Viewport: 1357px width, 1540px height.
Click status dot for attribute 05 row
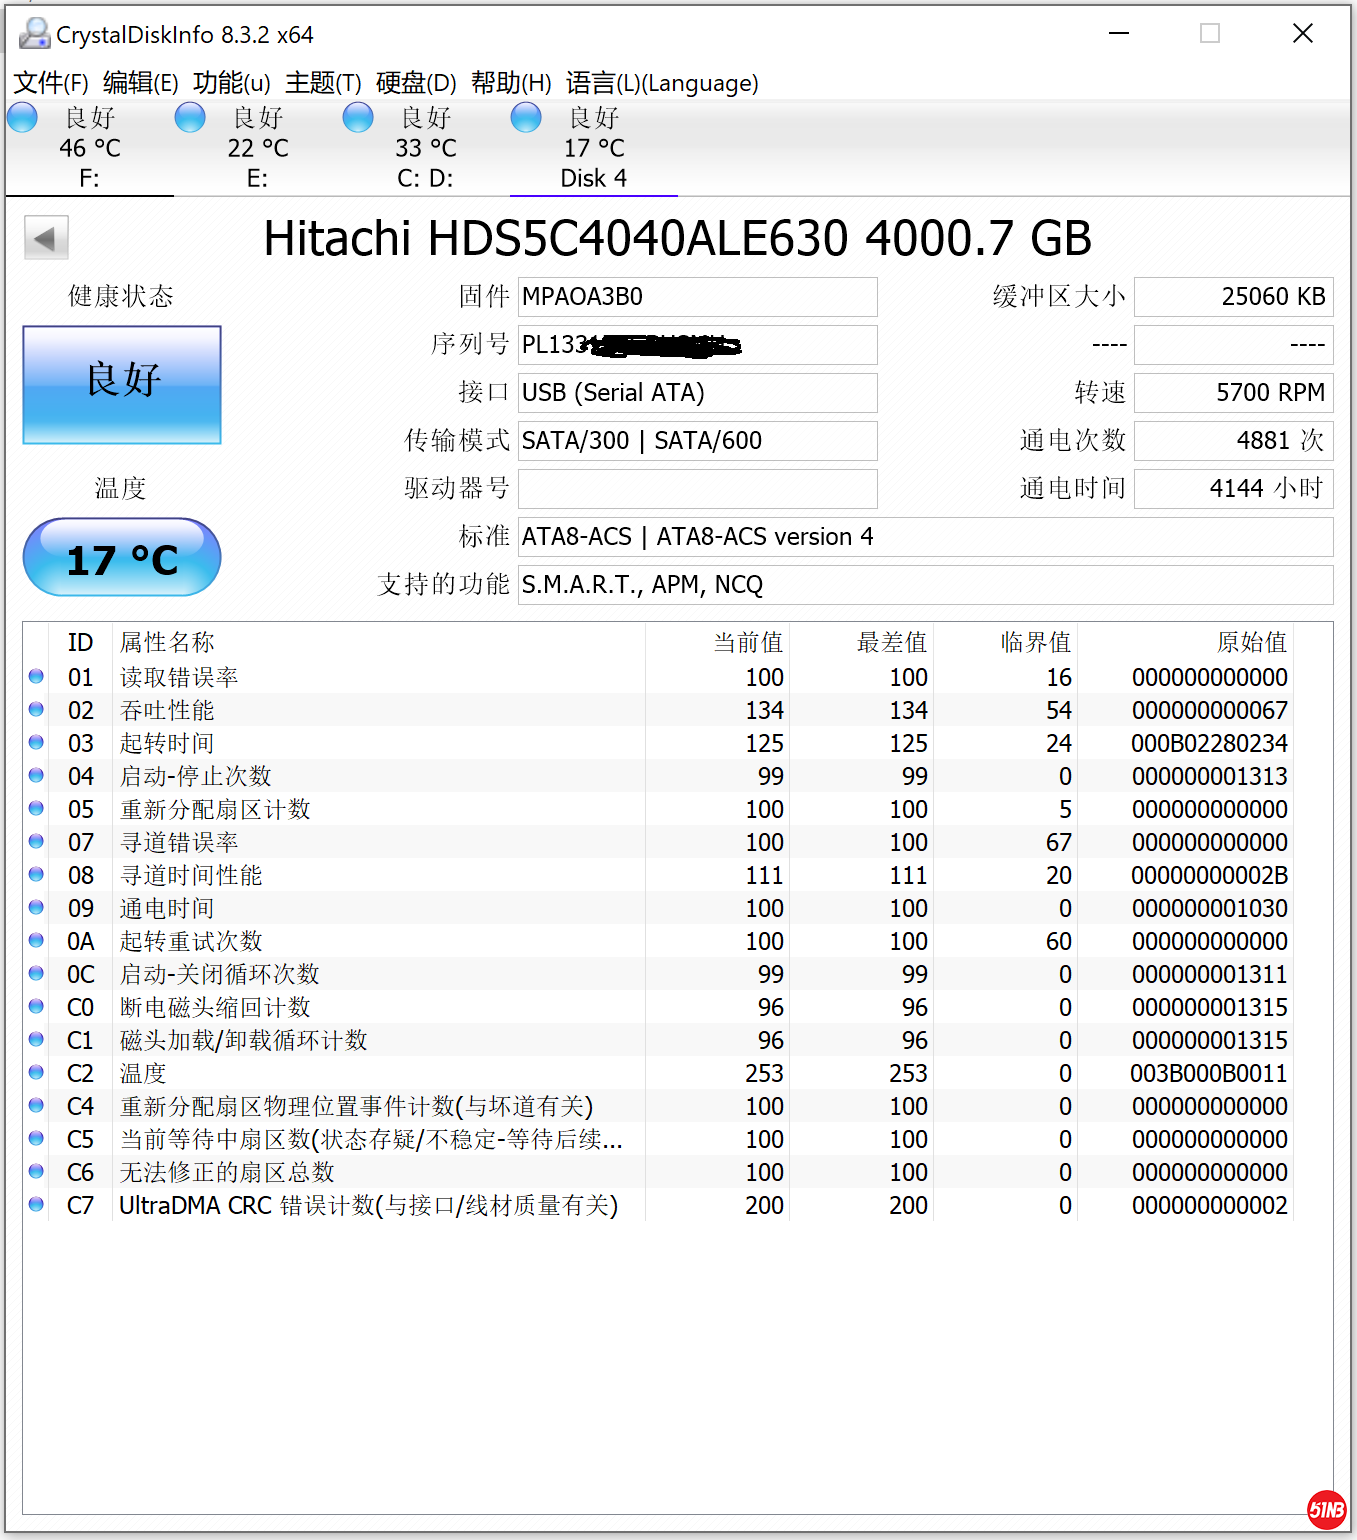(36, 808)
